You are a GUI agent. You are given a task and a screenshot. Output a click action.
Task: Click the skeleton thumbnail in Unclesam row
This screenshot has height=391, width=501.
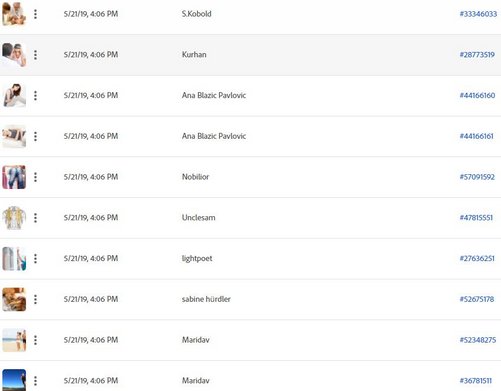pos(14,218)
